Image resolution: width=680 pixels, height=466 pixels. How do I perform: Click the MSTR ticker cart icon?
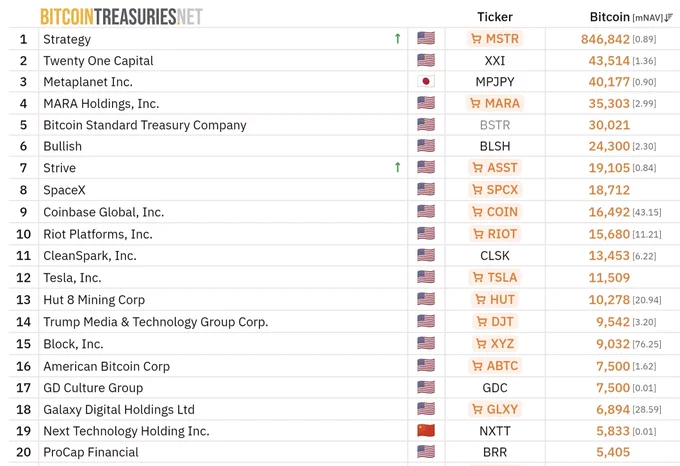pos(476,39)
